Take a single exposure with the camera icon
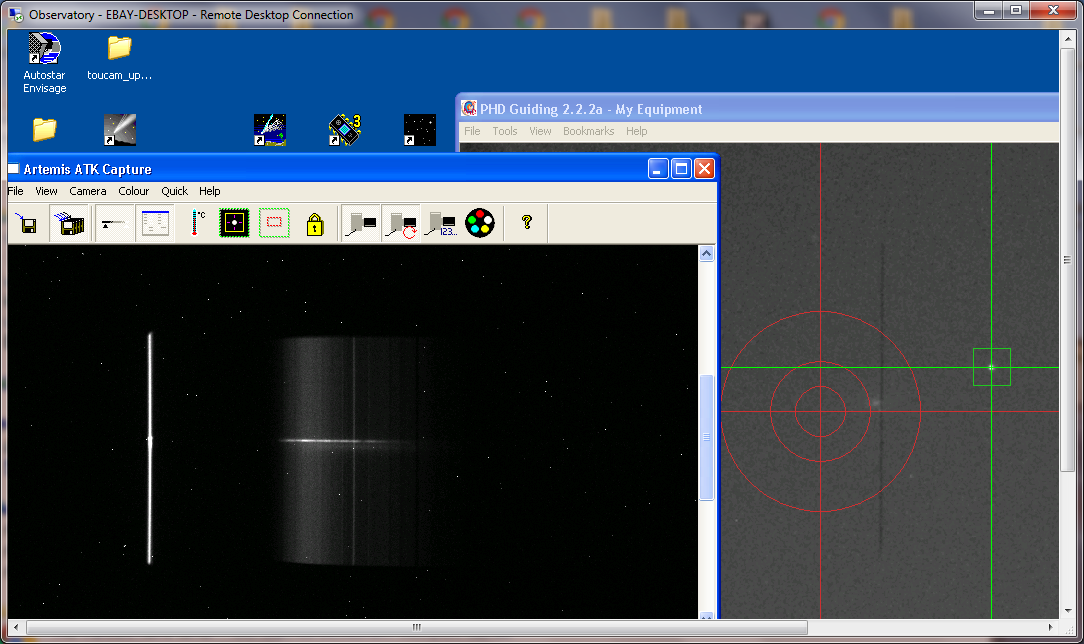1084x644 pixels. point(361,224)
